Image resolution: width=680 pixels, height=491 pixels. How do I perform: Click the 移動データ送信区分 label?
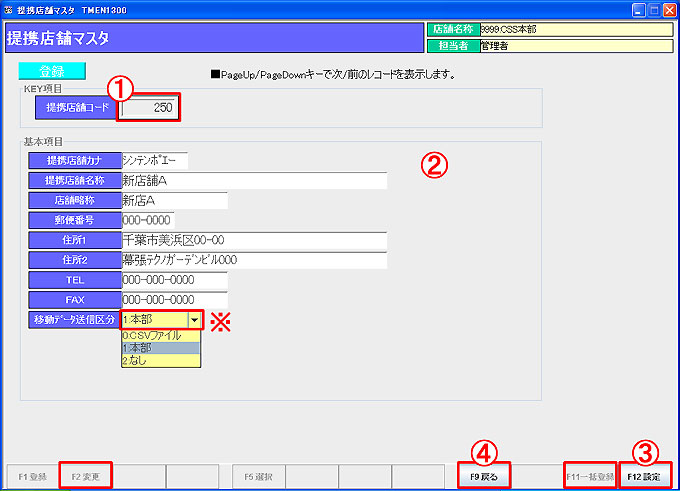(74, 320)
